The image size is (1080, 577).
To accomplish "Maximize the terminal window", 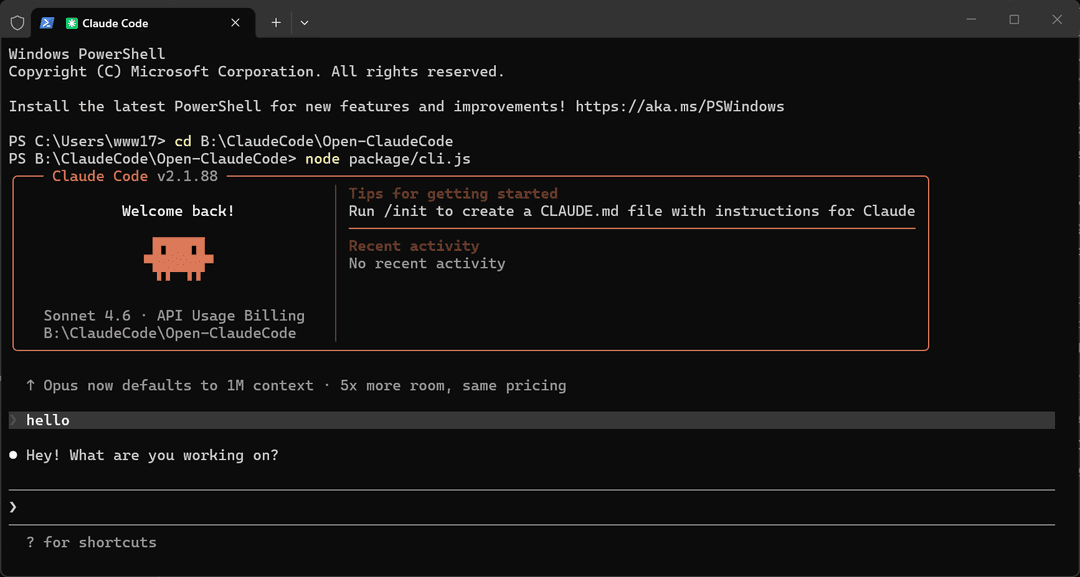I will [x=1014, y=20].
